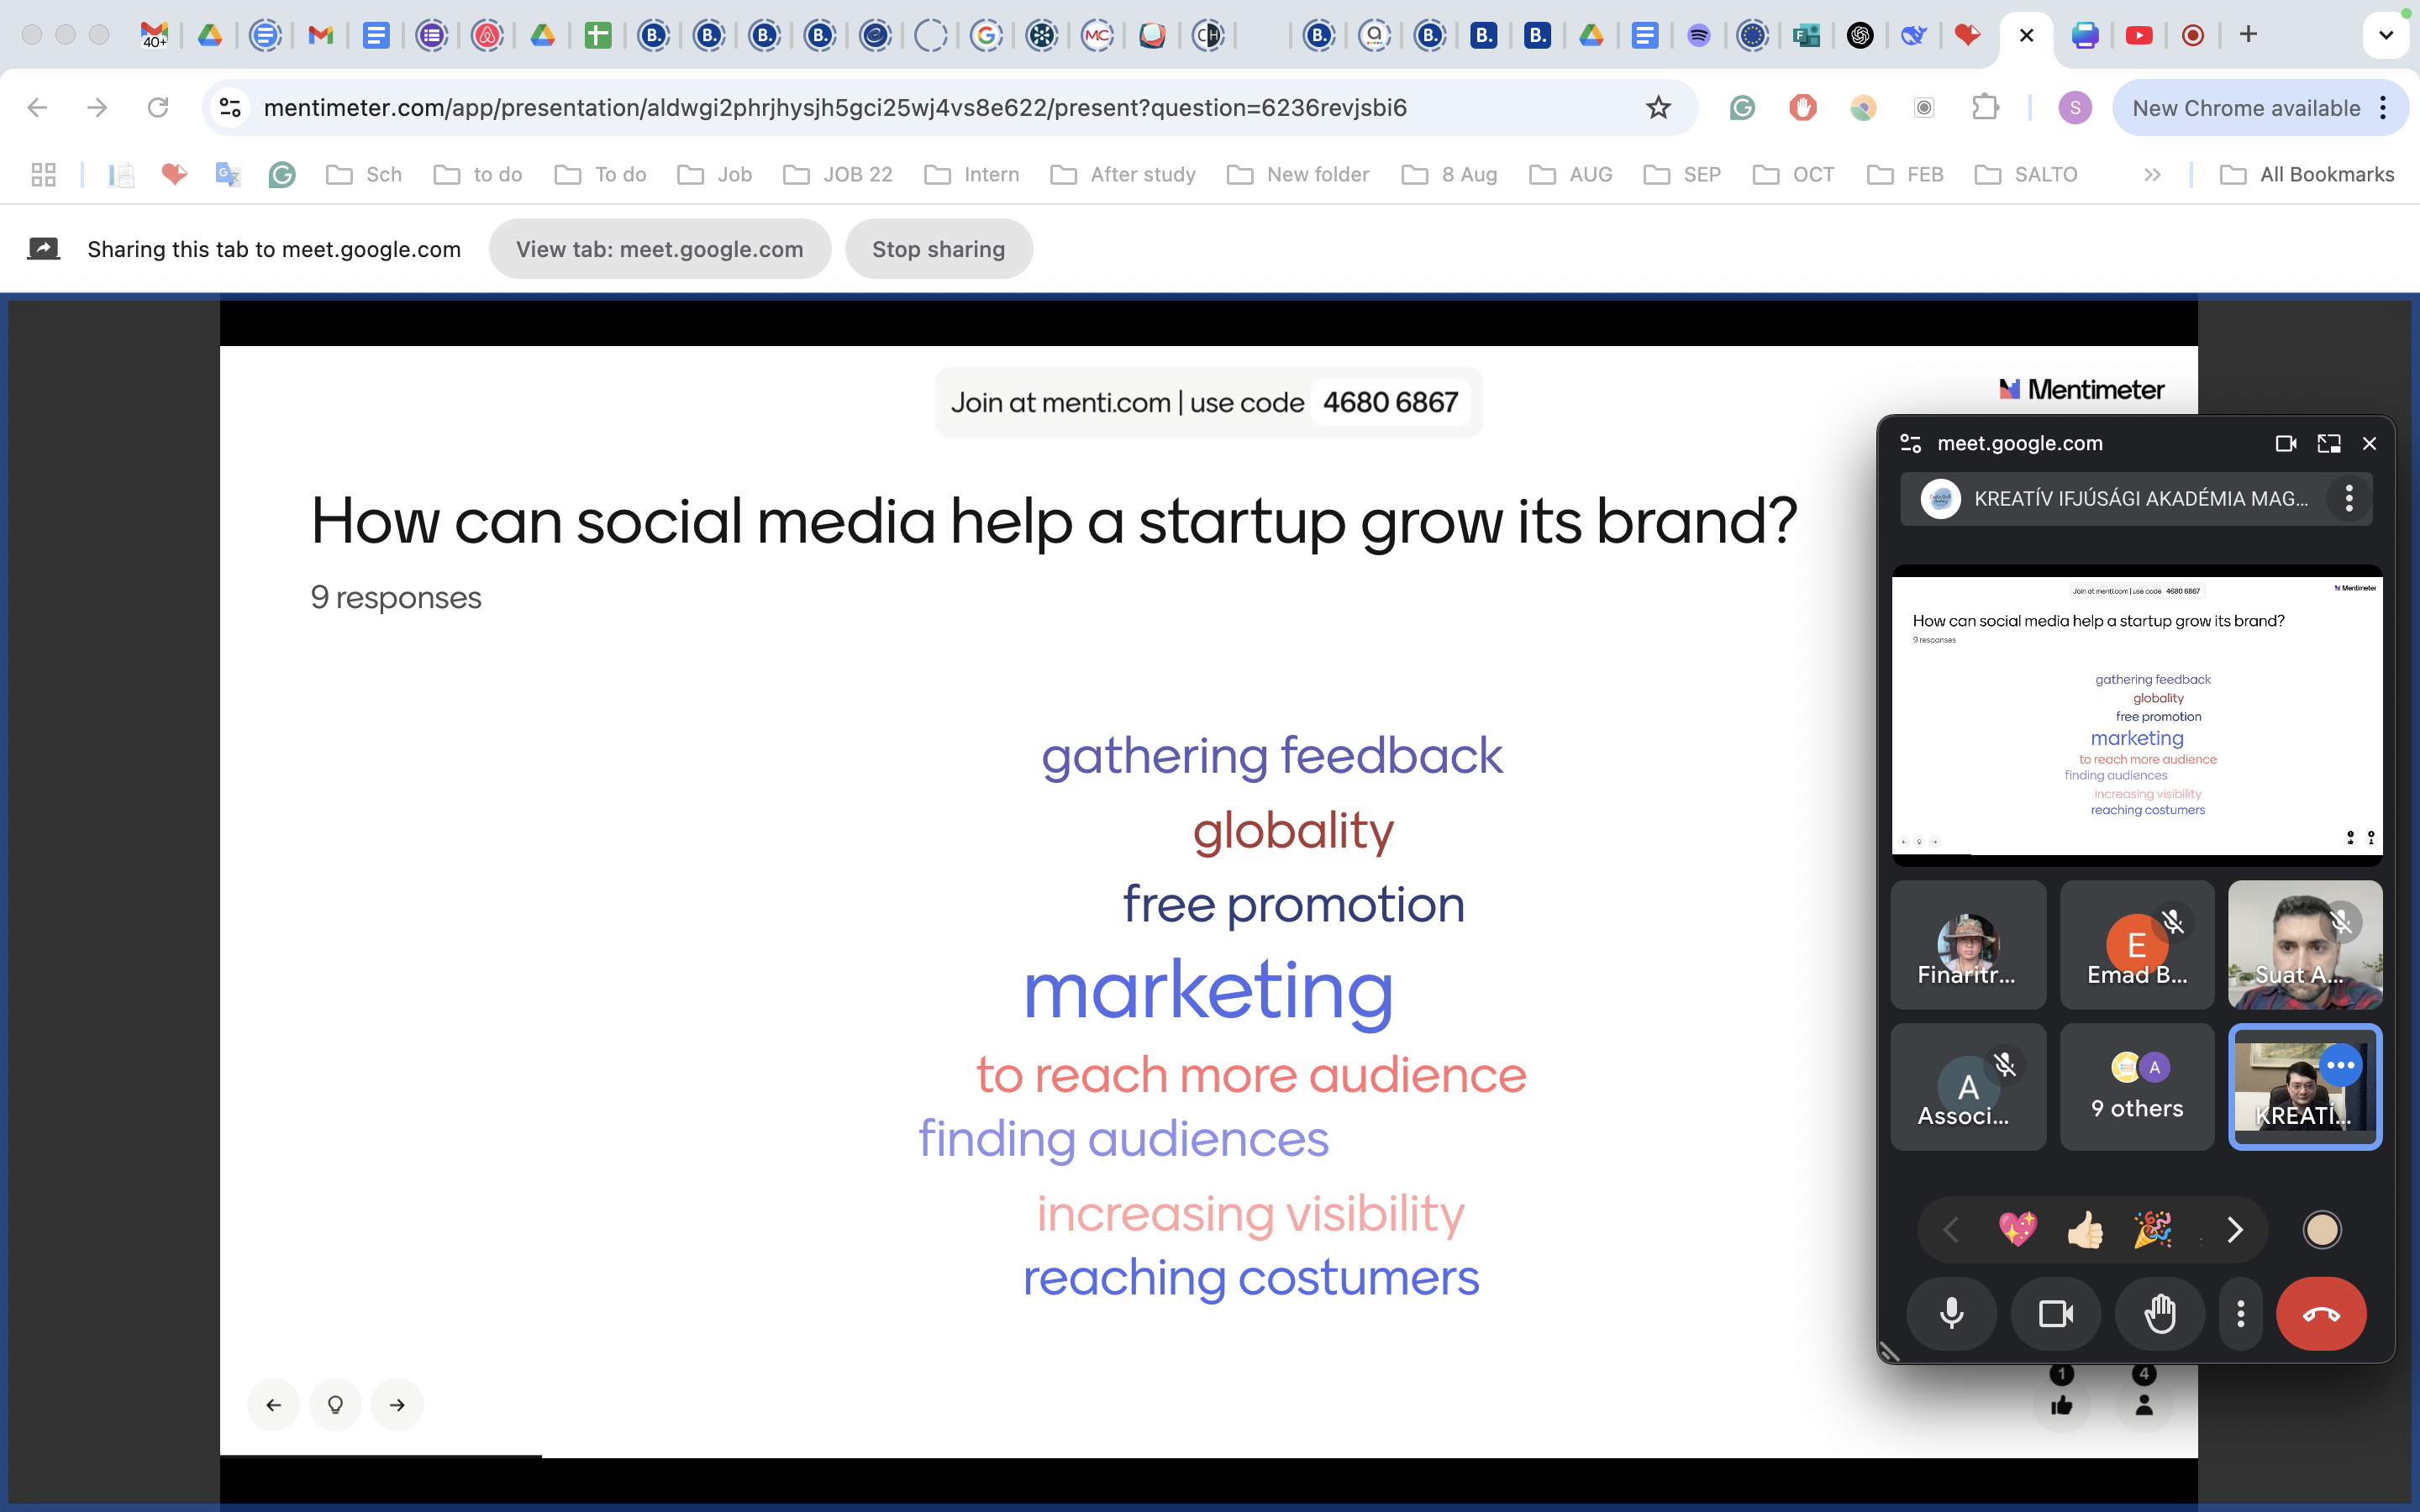This screenshot has width=2420, height=1512.
Task: Click the participants person icon on slide
Action: (2144, 1405)
